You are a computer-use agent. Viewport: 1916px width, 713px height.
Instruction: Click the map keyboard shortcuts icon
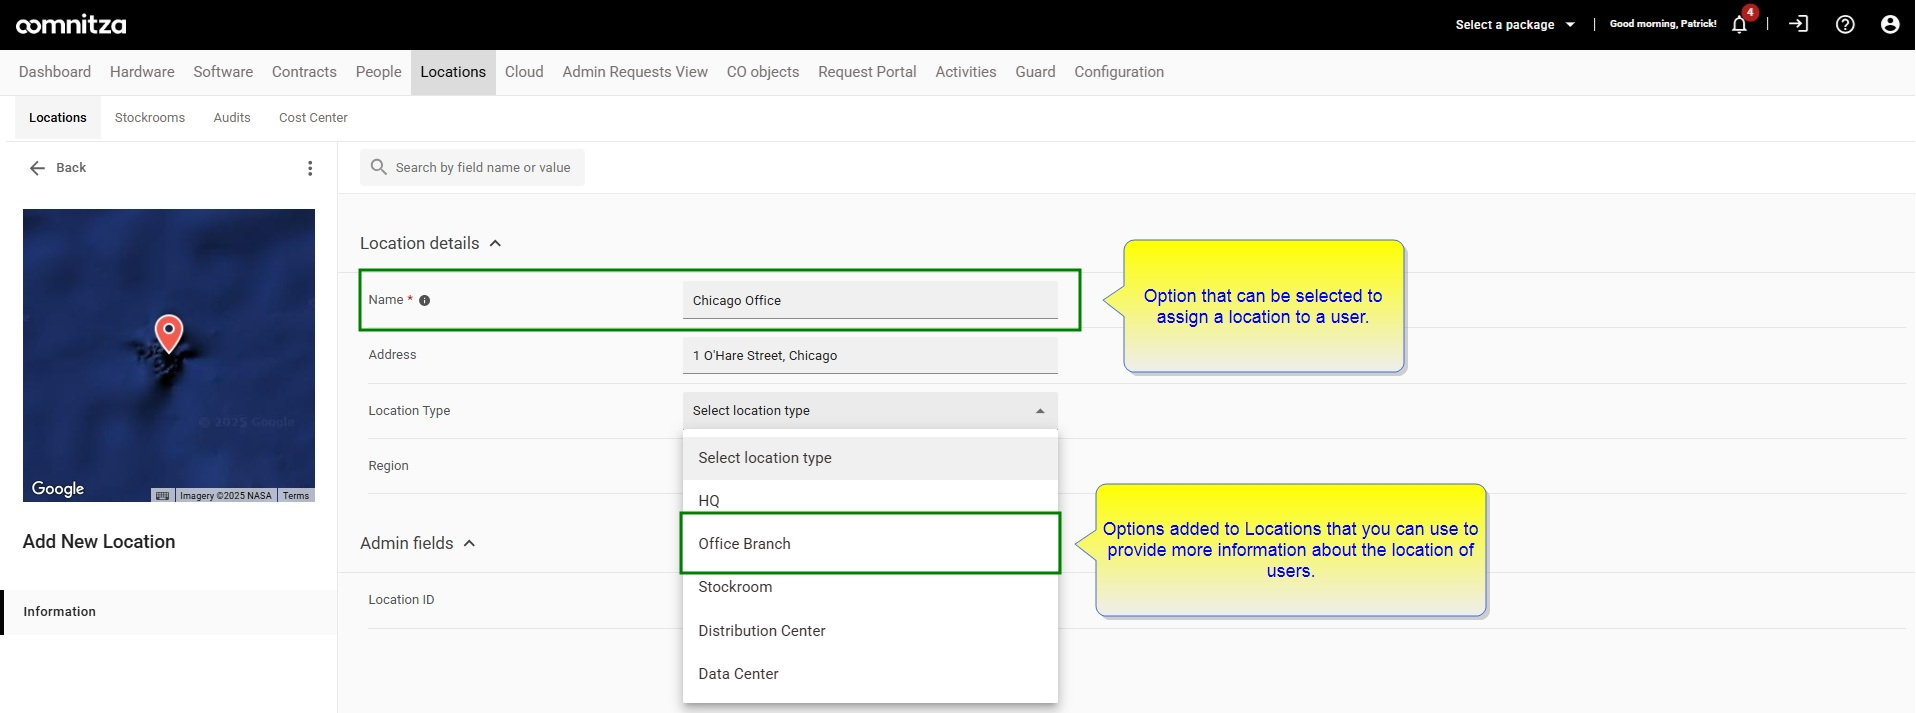tap(163, 496)
